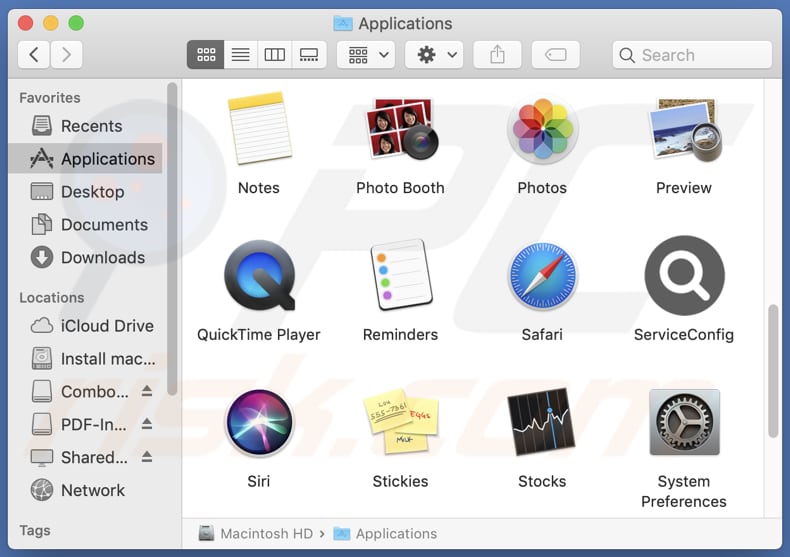Click the Siri app icon
The image size is (790, 557).
(259, 422)
